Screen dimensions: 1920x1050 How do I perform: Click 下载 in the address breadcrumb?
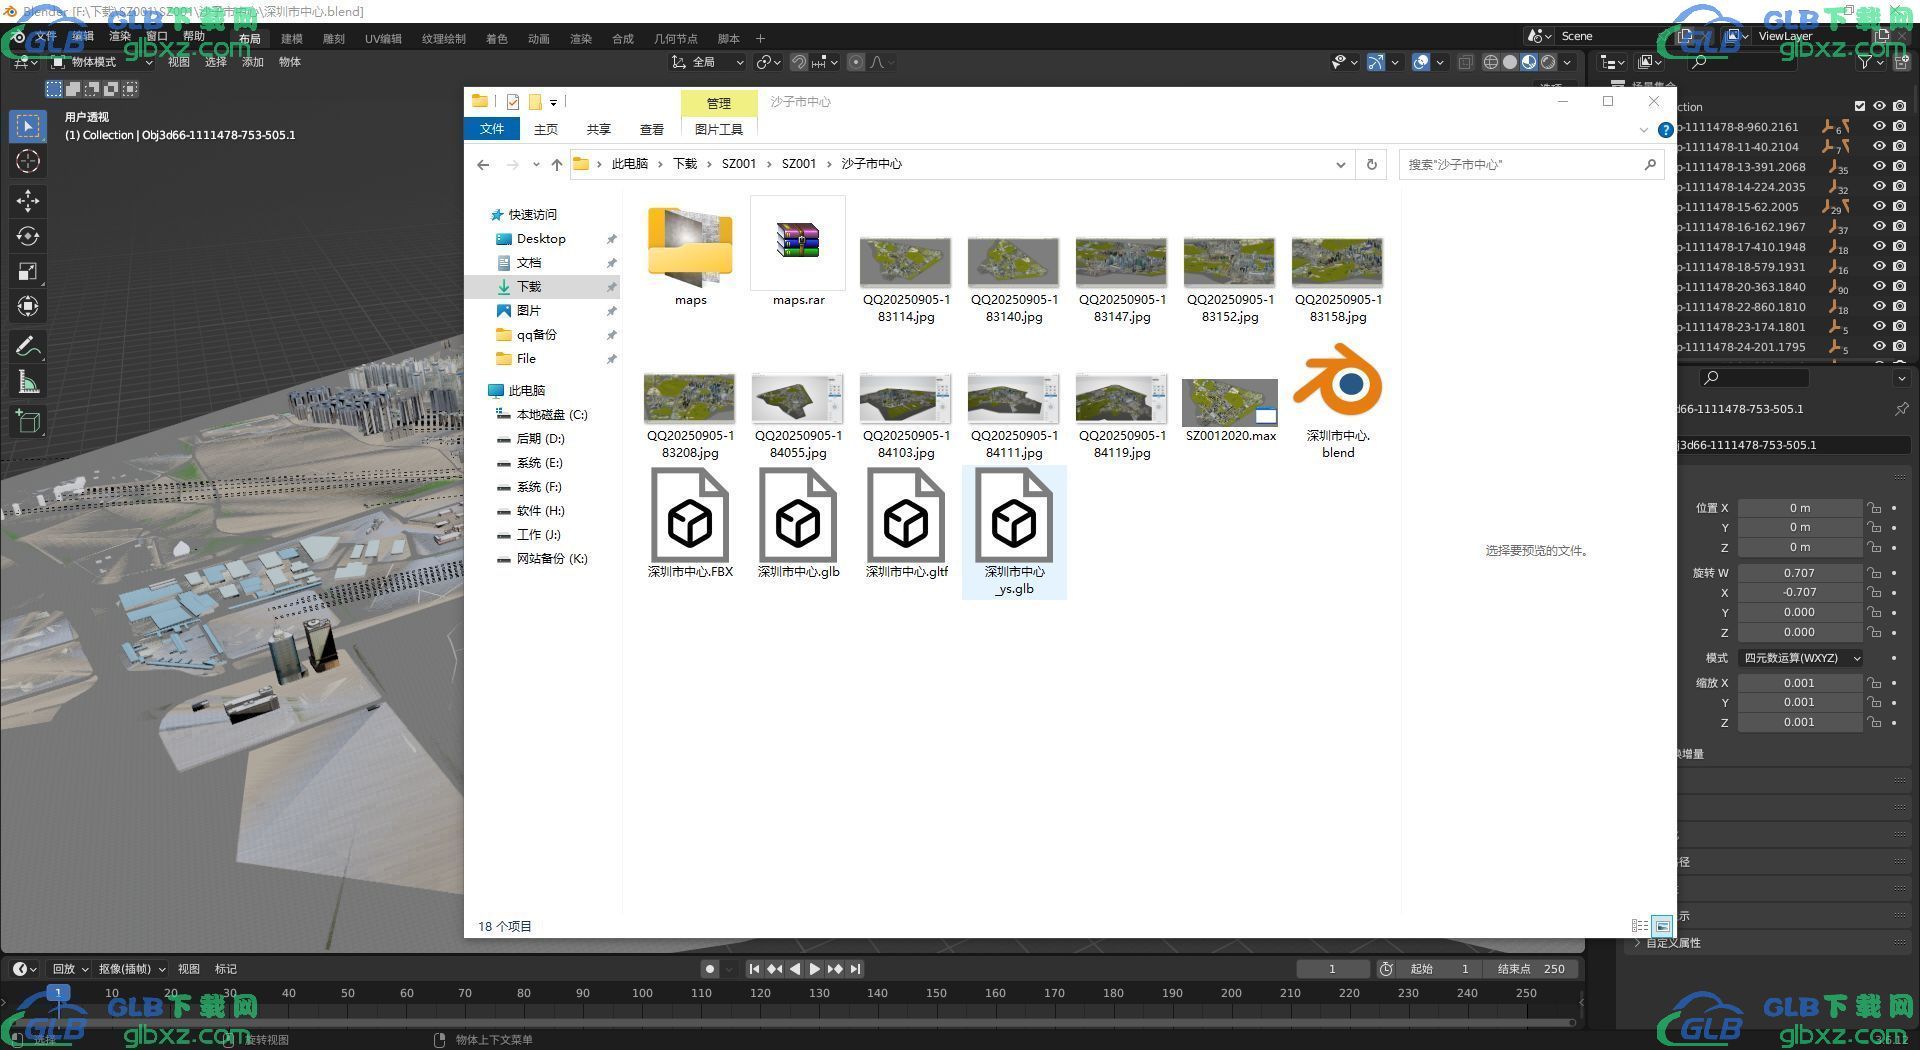click(685, 164)
